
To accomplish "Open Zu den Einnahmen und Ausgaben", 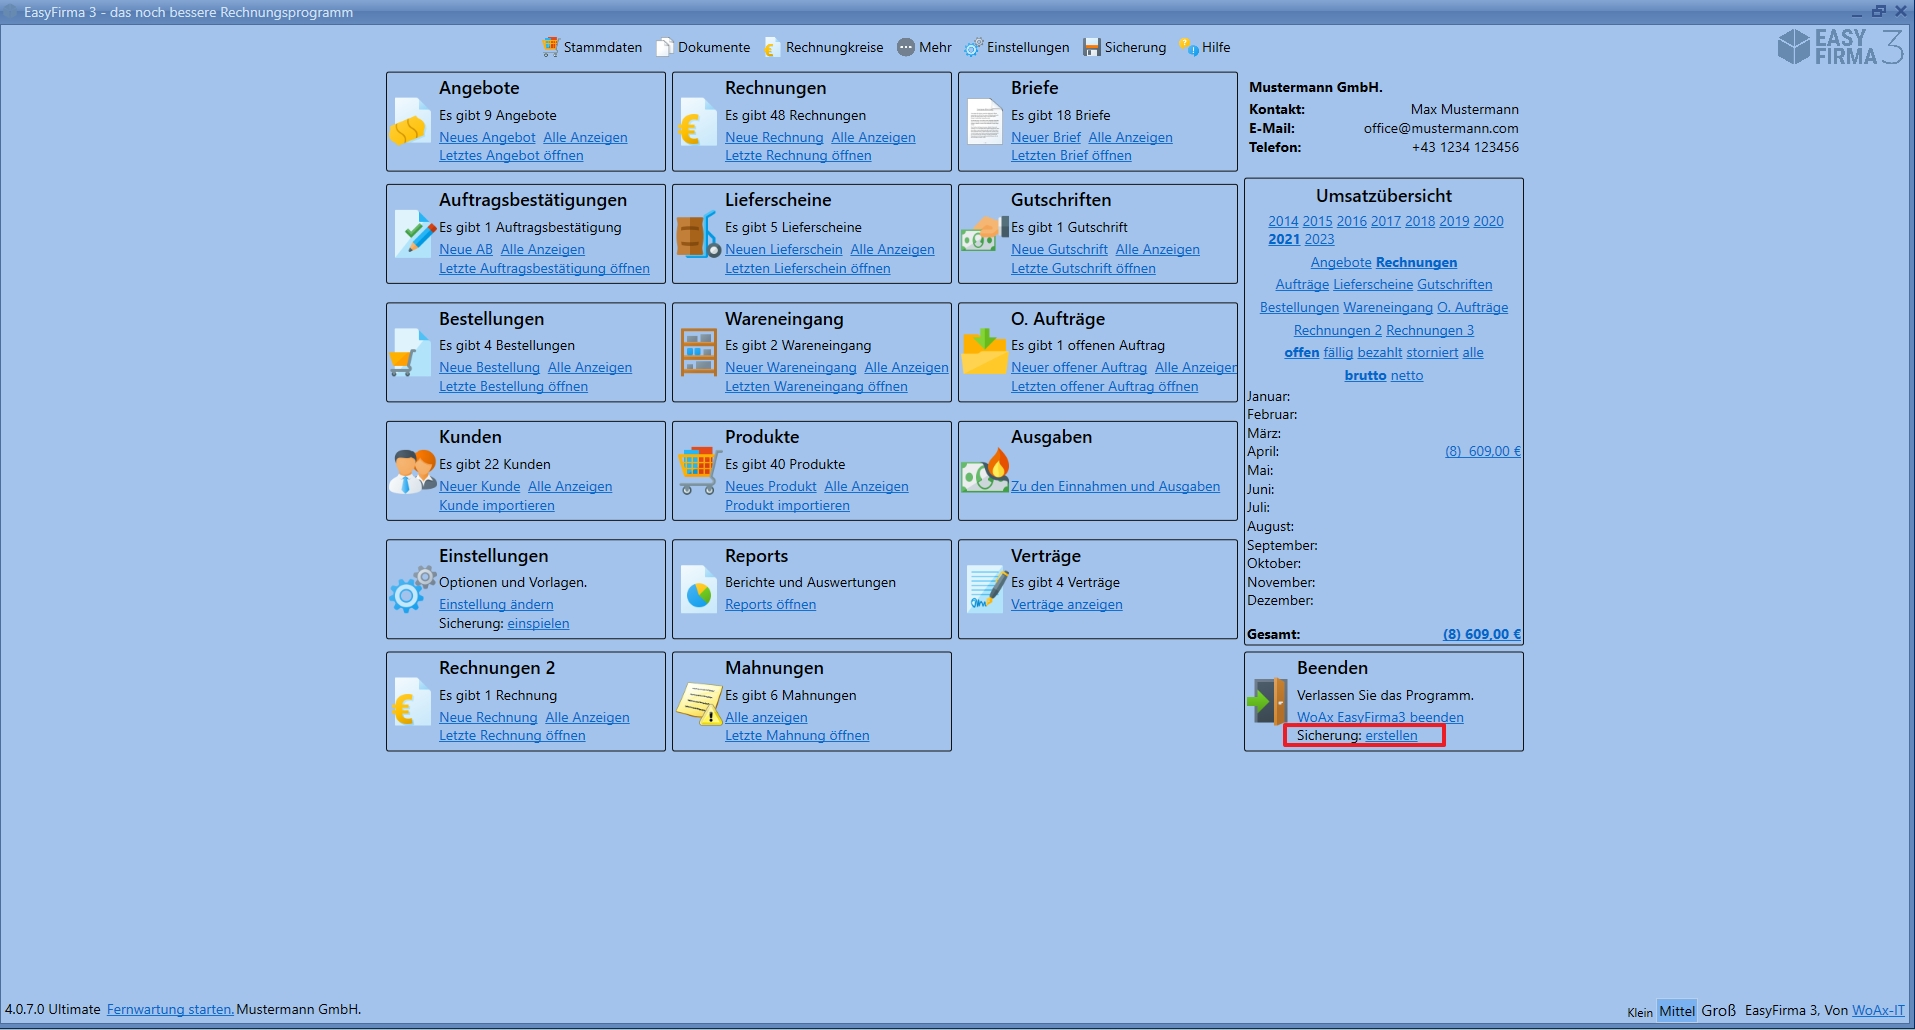I will click(1115, 486).
